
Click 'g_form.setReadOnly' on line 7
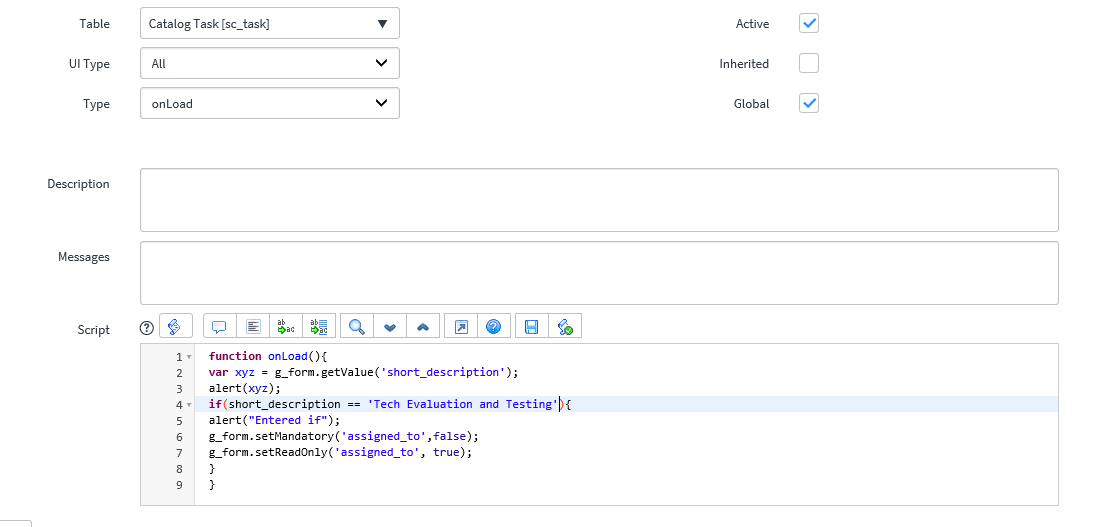click(268, 452)
